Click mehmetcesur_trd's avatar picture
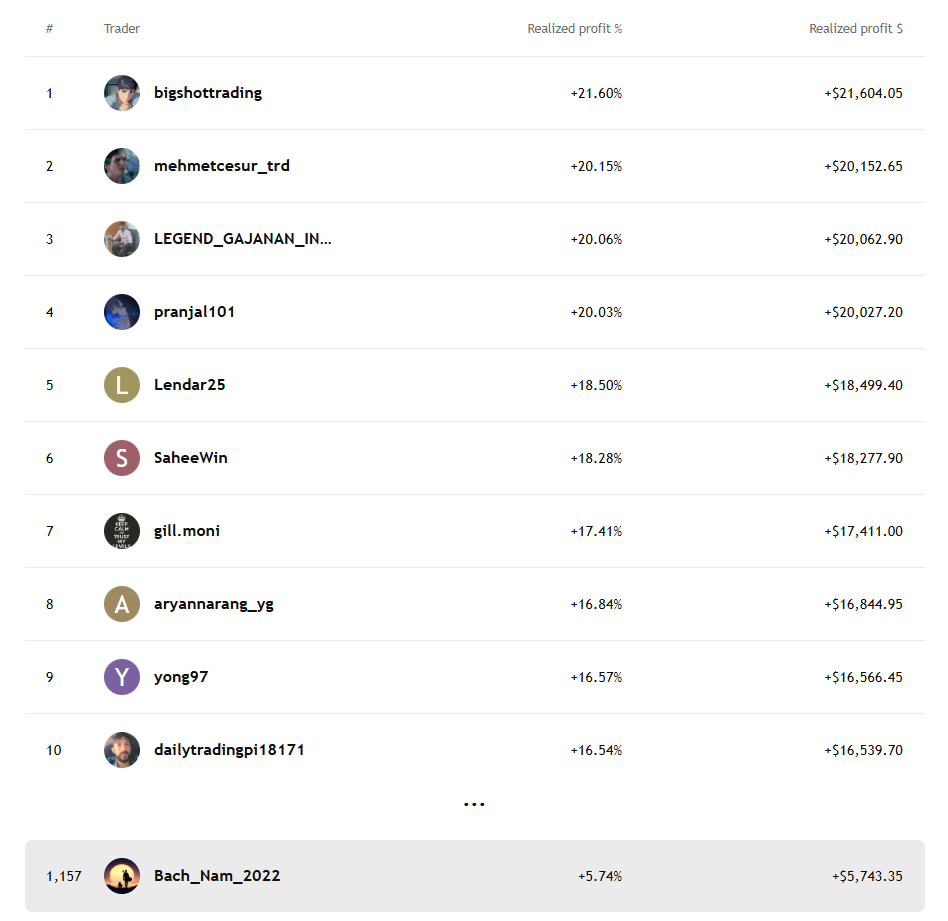Viewport: 948px width, 921px height. 122,166
